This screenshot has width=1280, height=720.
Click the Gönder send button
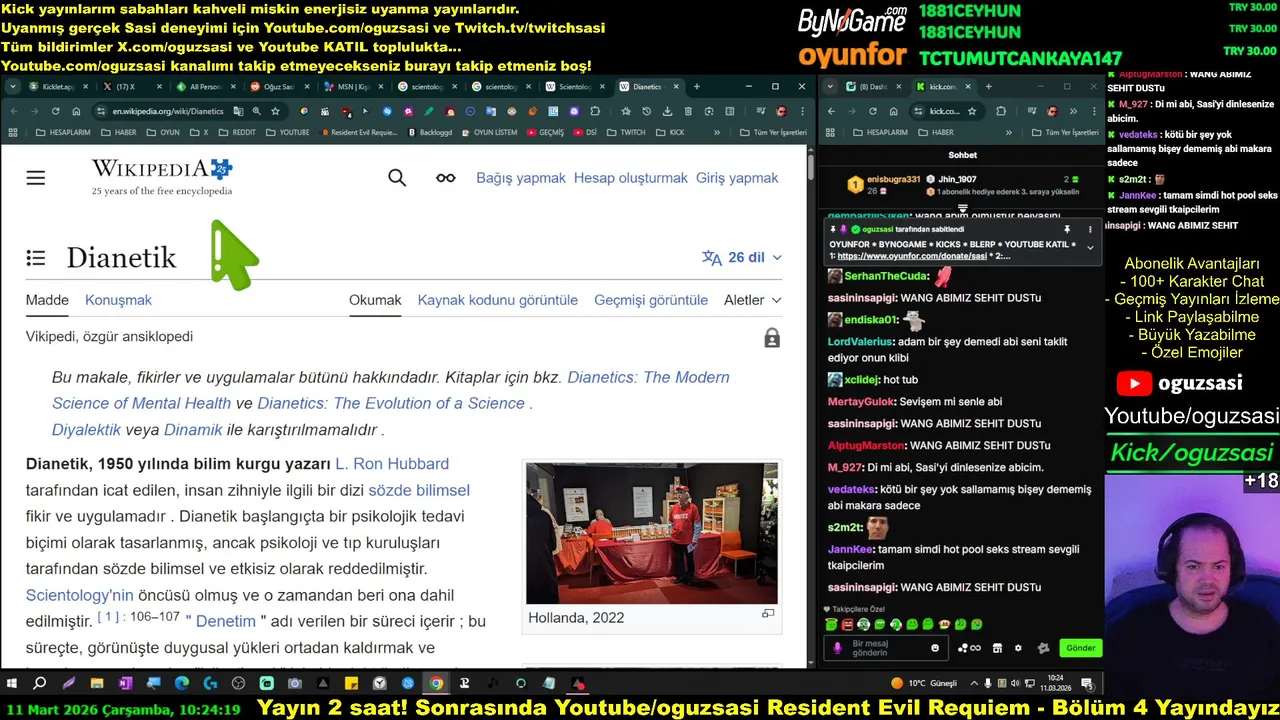point(1081,648)
